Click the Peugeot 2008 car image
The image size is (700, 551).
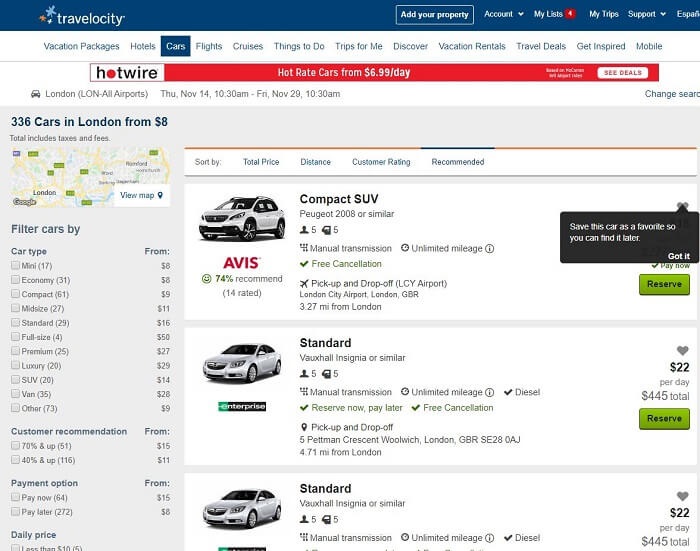242,219
